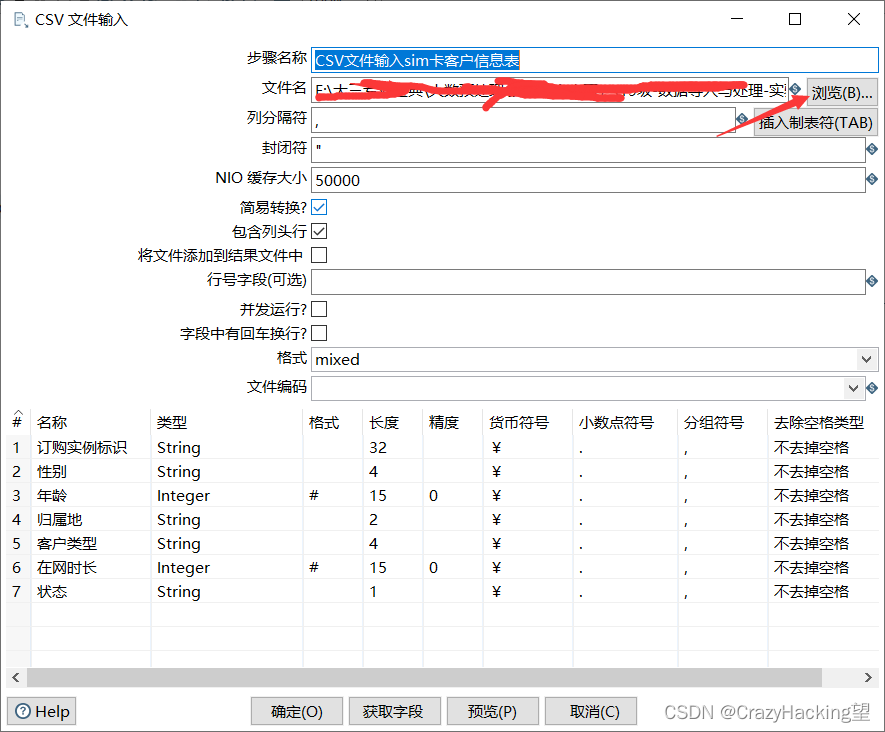Click the 去除空格类型 column header
This screenshot has width=885, height=732.
click(x=823, y=422)
